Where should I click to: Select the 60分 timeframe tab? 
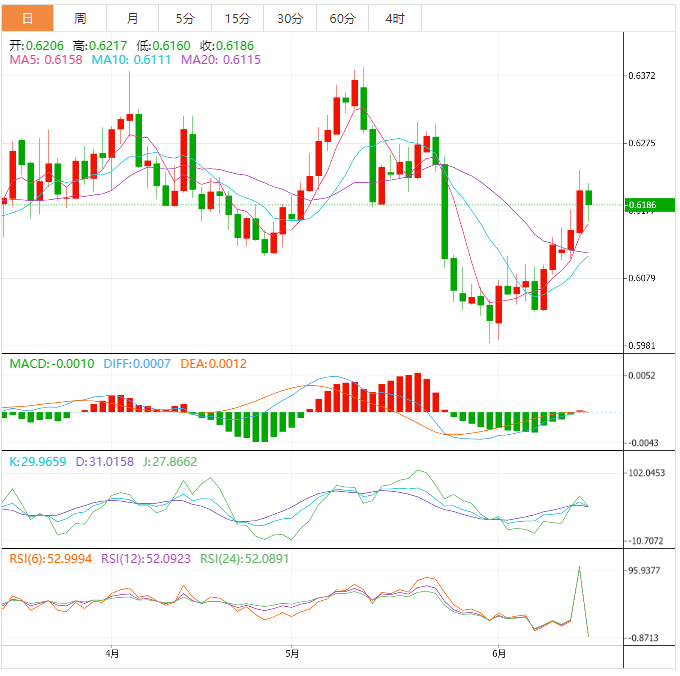tap(342, 19)
